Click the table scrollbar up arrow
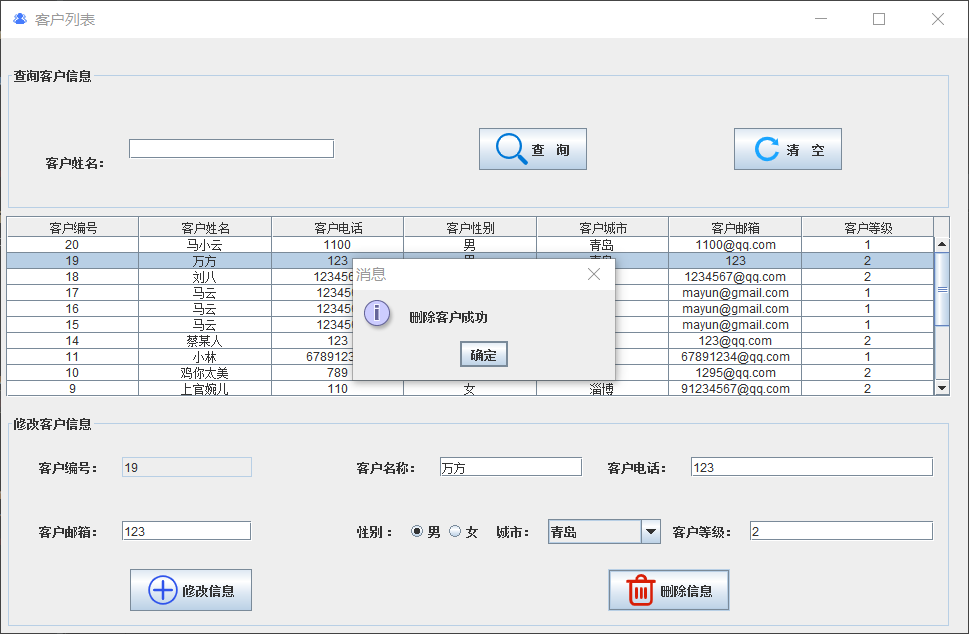The height and width of the screenshot is (634, 969). [942, 244]
